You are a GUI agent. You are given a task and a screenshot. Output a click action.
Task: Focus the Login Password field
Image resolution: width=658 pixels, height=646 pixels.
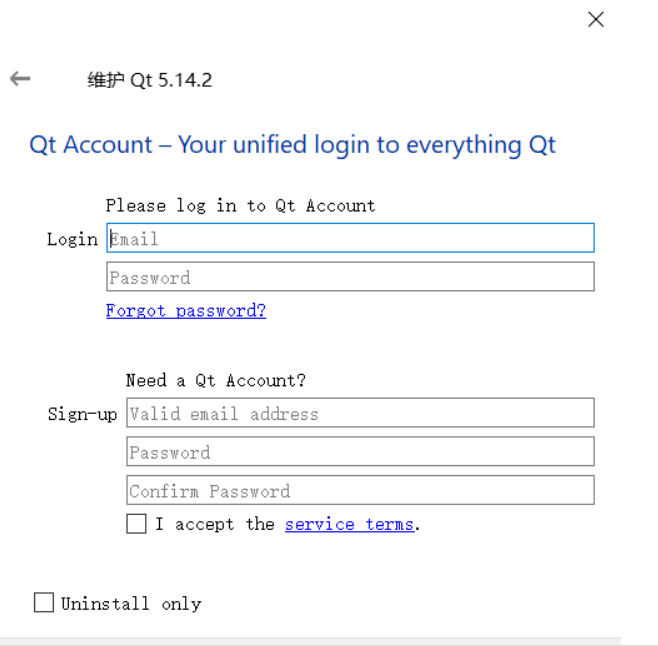tap(350, 277)
